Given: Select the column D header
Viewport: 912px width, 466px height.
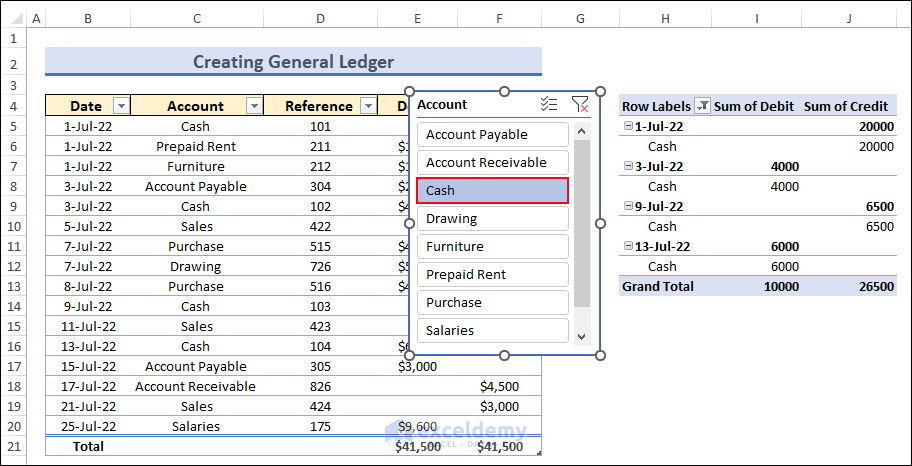Looking at the screenshot, I should 319,19.
